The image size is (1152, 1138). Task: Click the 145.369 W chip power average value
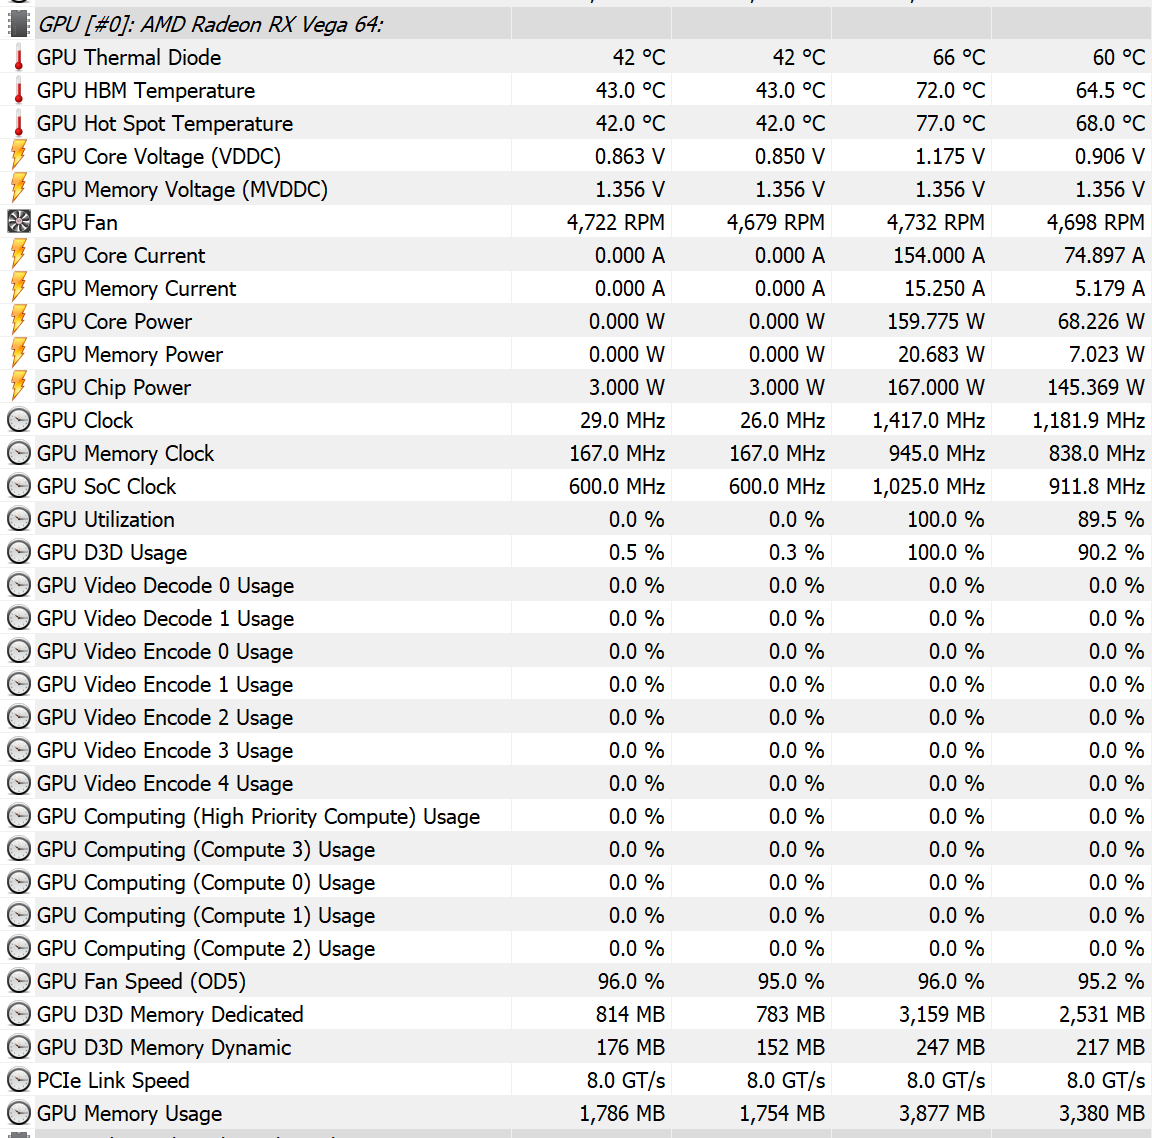[1096, 388]
